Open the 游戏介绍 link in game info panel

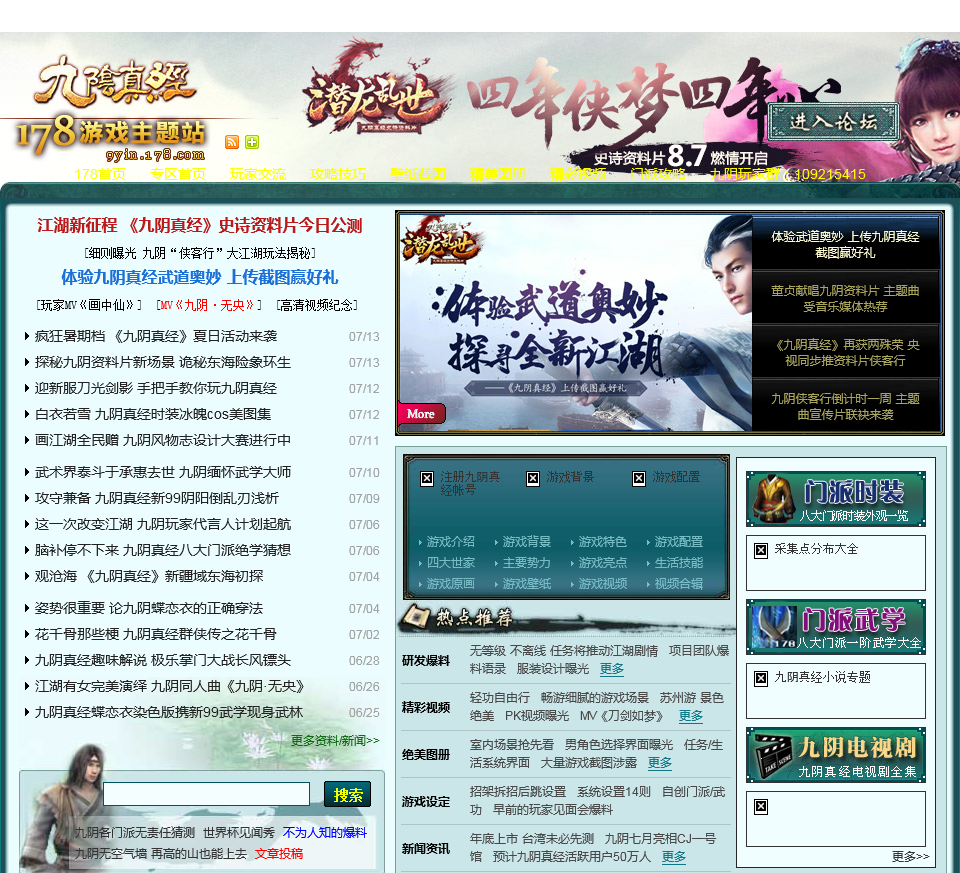pyautogui.click(x=450, y=542)
